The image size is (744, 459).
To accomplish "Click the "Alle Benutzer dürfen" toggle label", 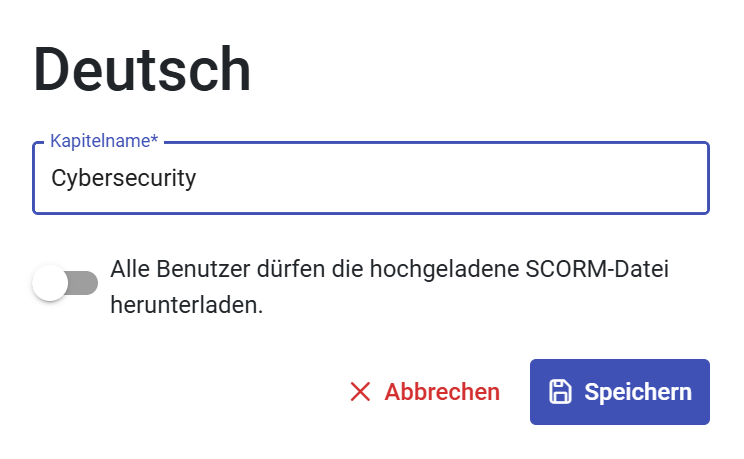I will click(388, 269).
